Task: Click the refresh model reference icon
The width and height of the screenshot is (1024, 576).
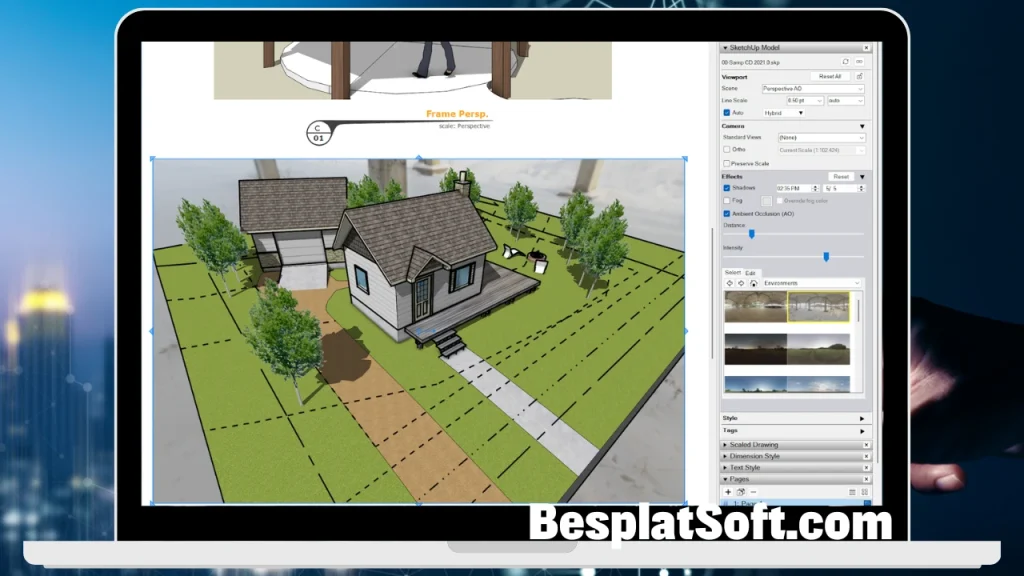Action: click(843, 60)
